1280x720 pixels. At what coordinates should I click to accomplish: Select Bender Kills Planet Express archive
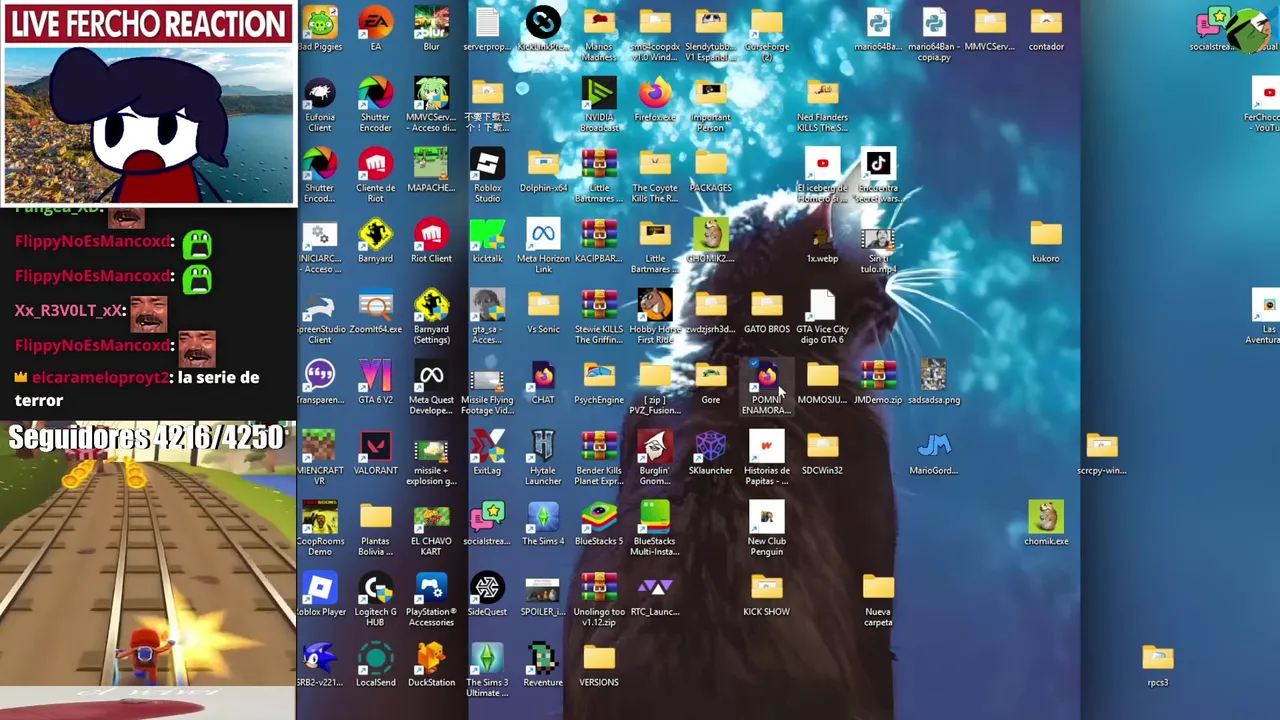pos(599,447)
